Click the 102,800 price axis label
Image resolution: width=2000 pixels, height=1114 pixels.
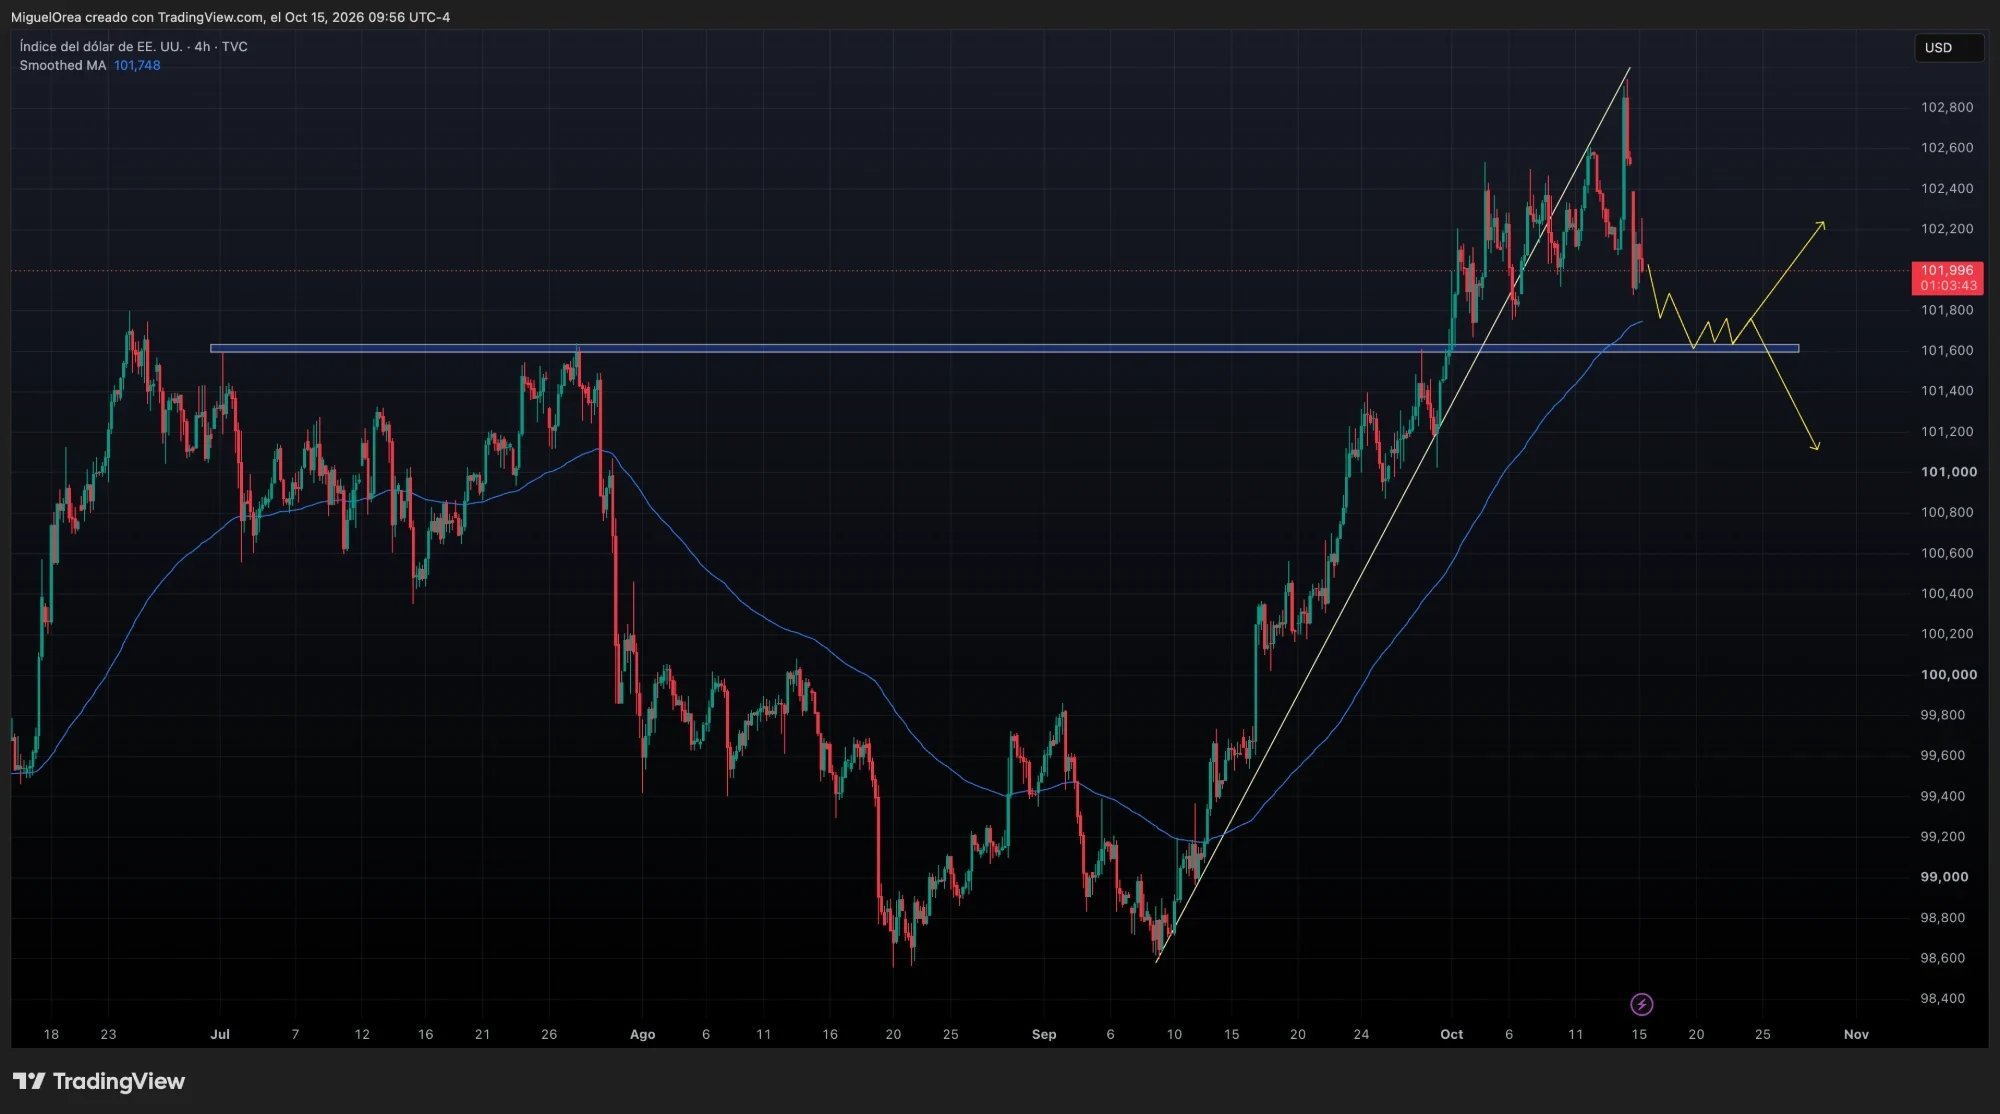pyautogui.click(x=1947, y=107)
